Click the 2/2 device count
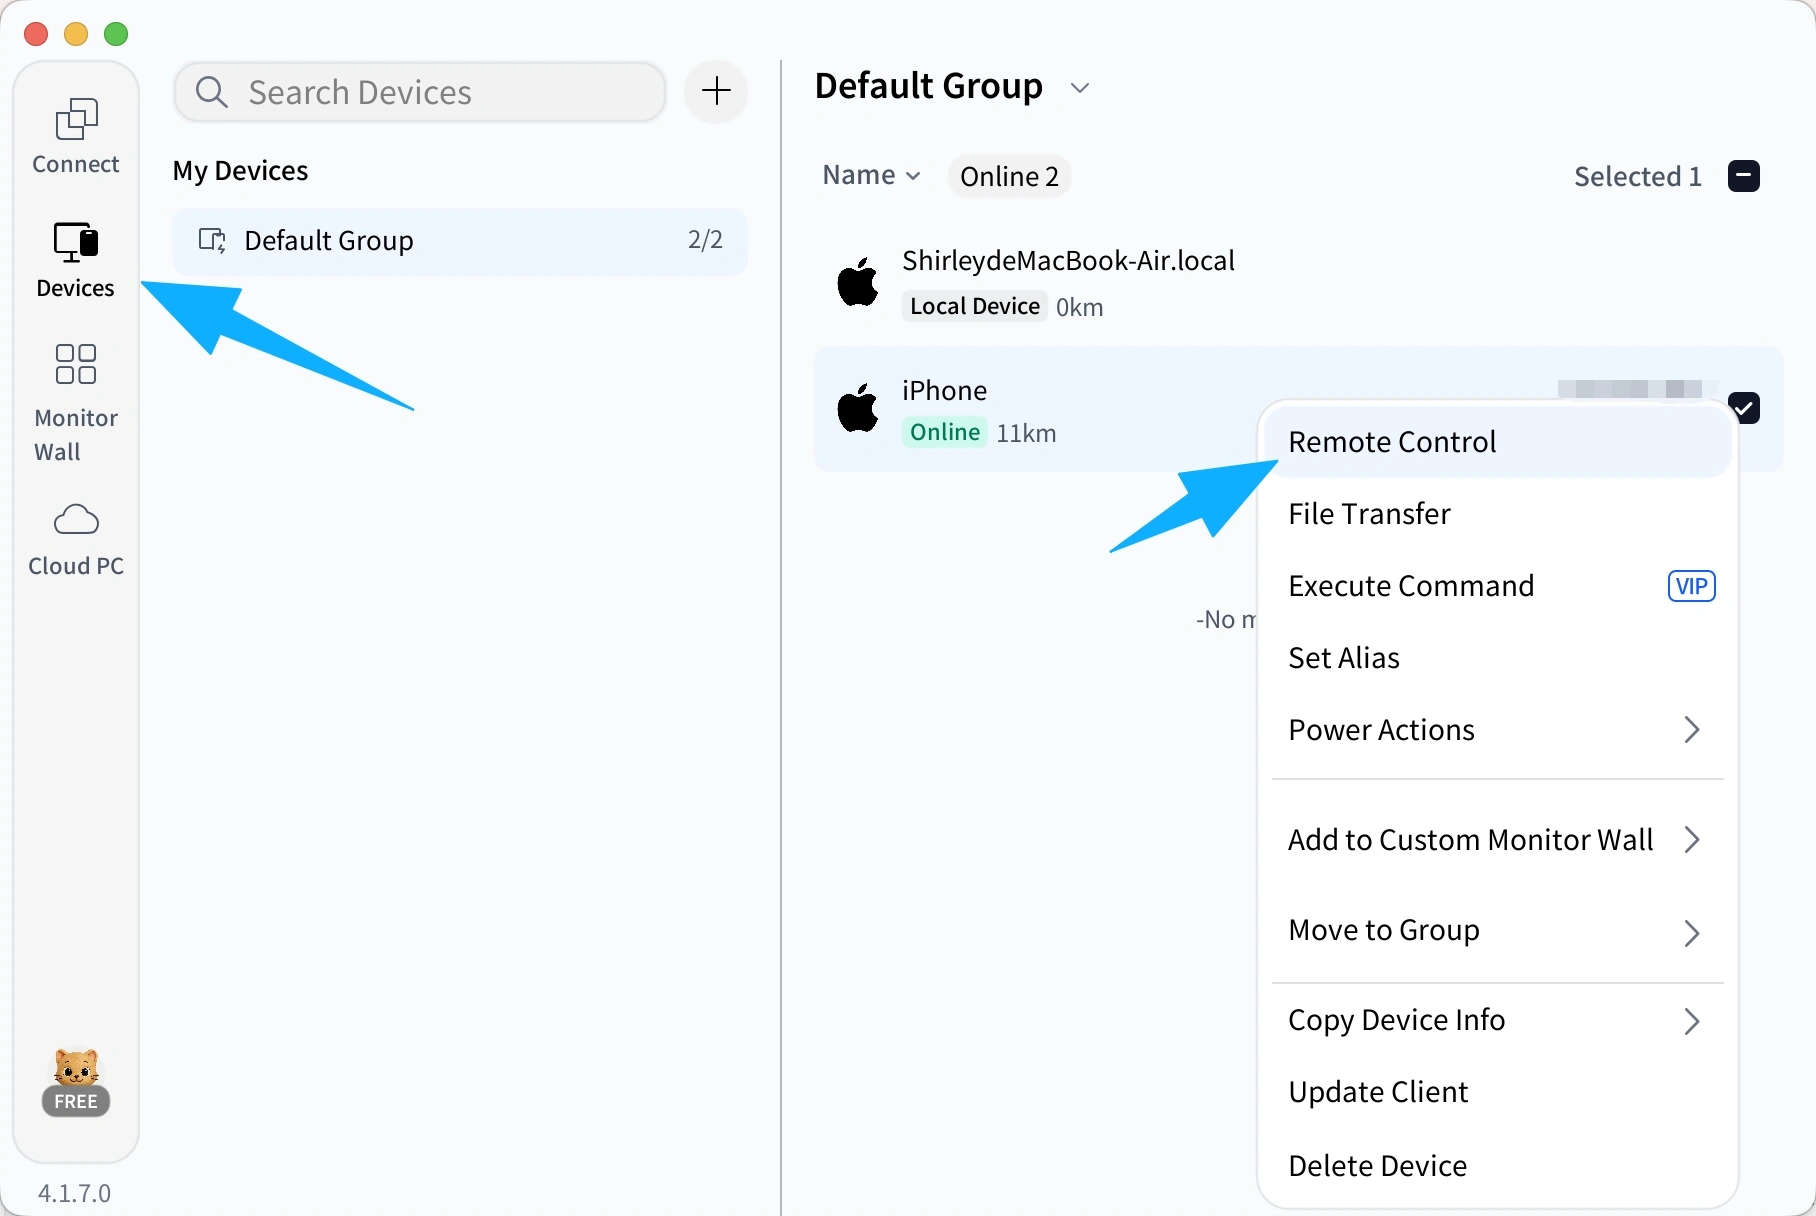 [x=705, y=240]
